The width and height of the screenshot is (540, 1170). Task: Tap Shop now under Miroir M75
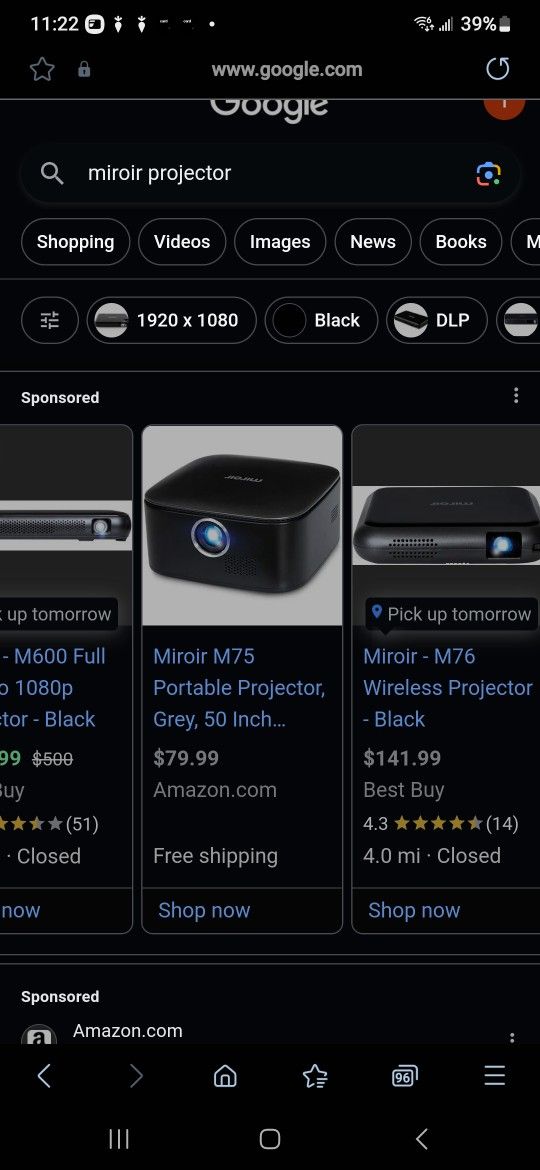[204, 910]
